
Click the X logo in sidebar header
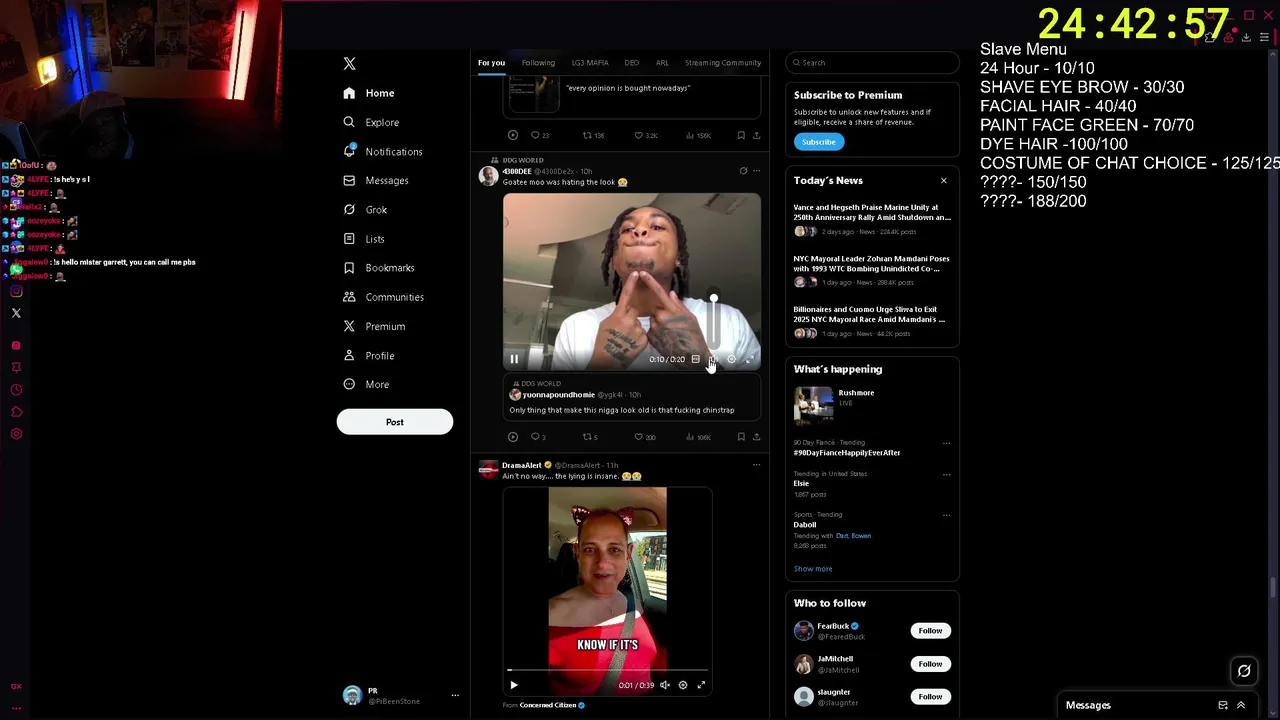(x=349, y=63)
